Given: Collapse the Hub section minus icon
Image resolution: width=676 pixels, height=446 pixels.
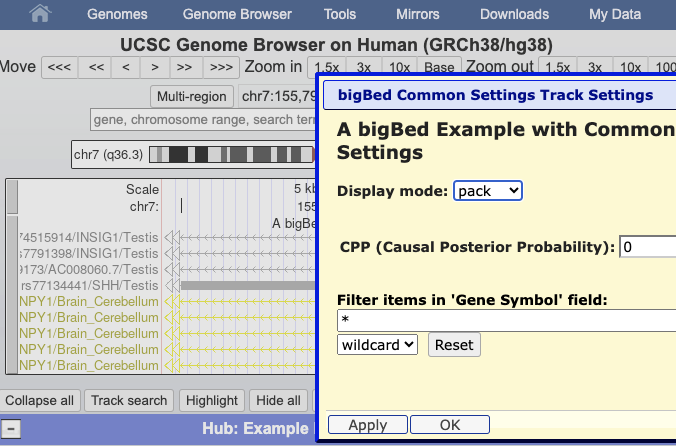Looking at the screenshot, I should tap(12, 429).
